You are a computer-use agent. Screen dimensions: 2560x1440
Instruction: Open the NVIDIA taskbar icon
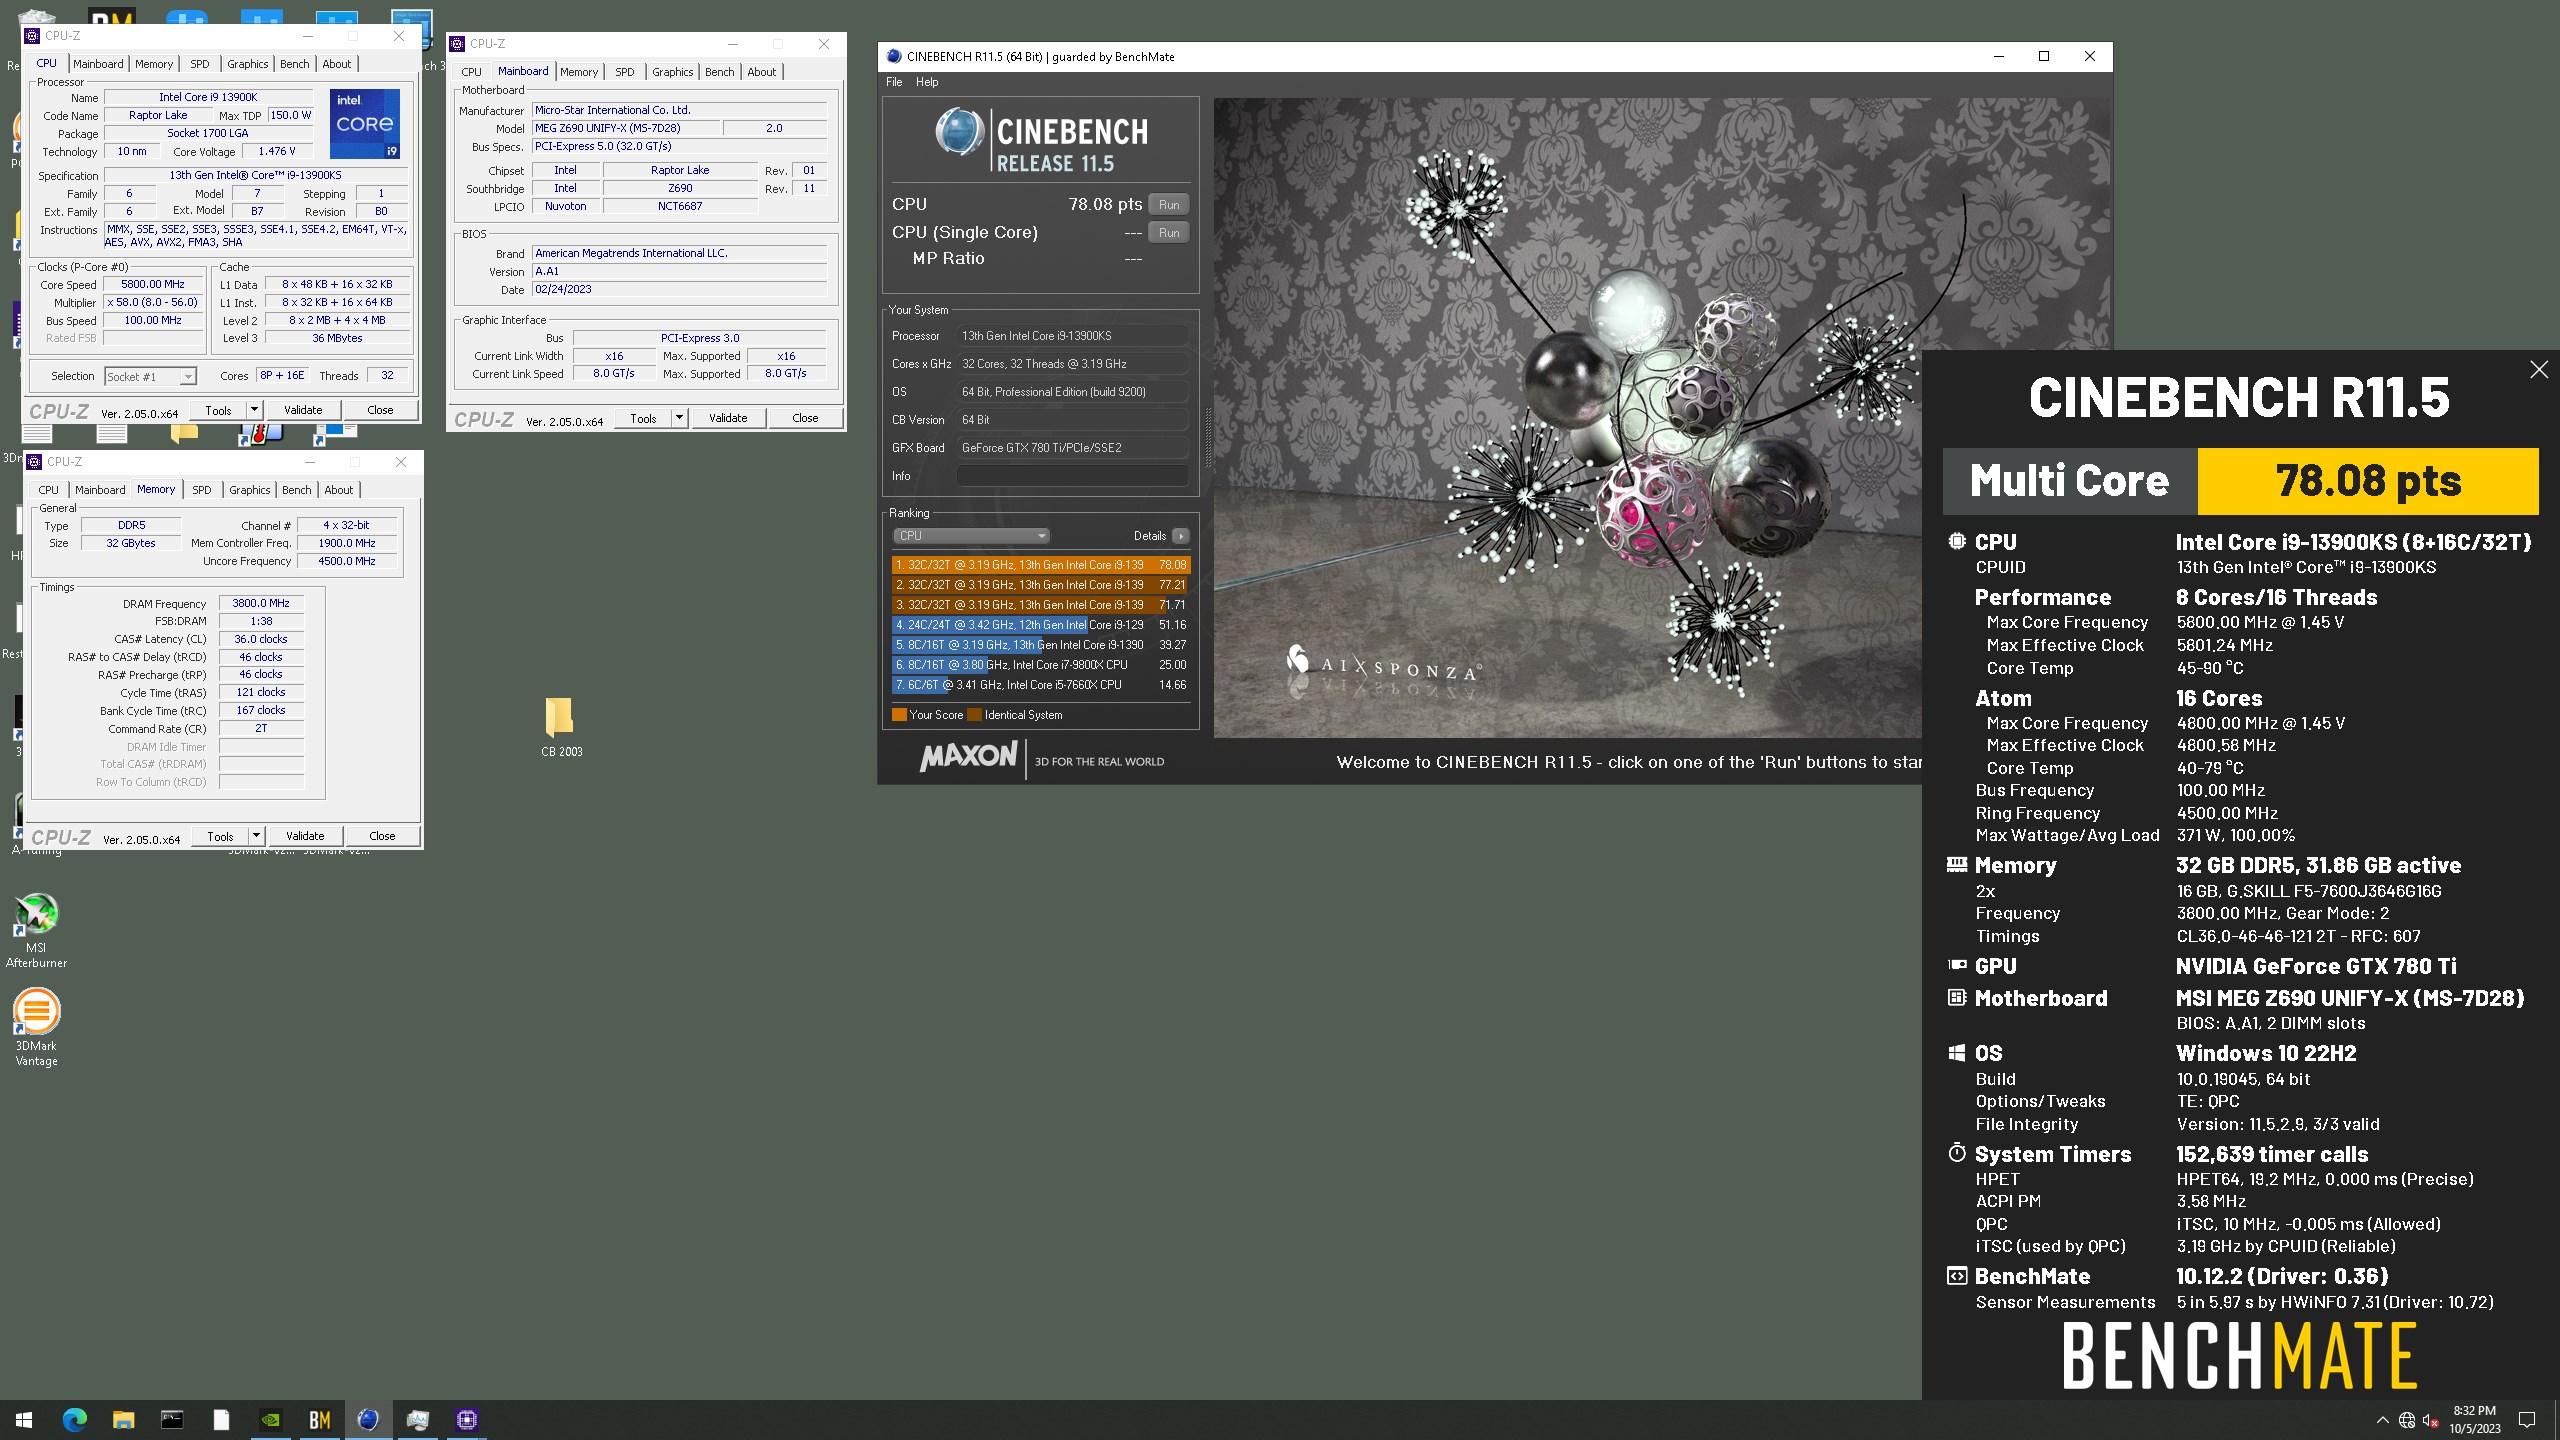point(270,1420)
